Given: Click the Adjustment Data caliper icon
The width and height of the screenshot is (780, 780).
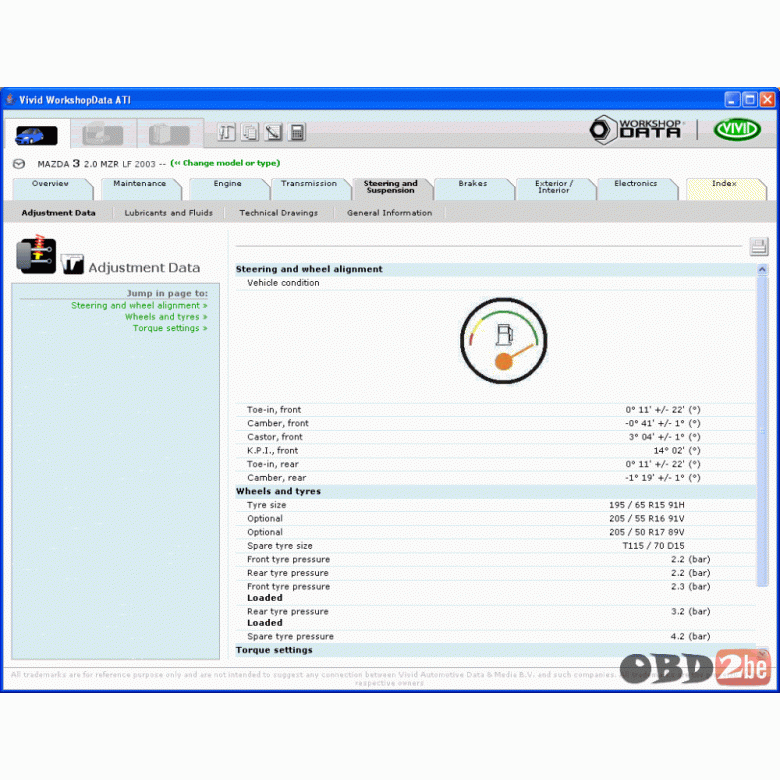Looking at the screenshot, I should [x=72, y=264].
